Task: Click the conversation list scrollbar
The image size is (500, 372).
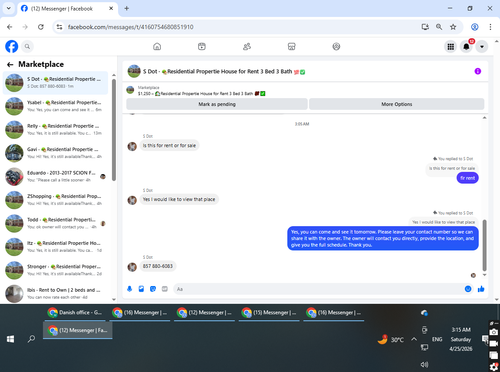Action: [114, 130]
